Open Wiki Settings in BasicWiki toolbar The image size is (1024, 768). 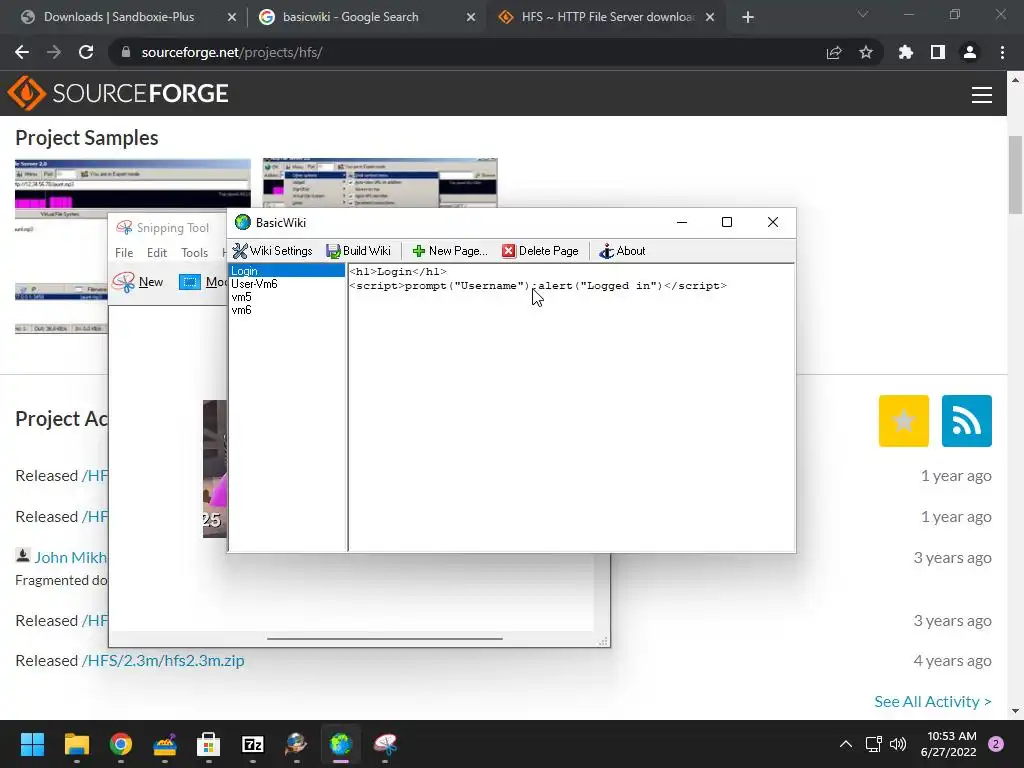click(x=272, y=251)
